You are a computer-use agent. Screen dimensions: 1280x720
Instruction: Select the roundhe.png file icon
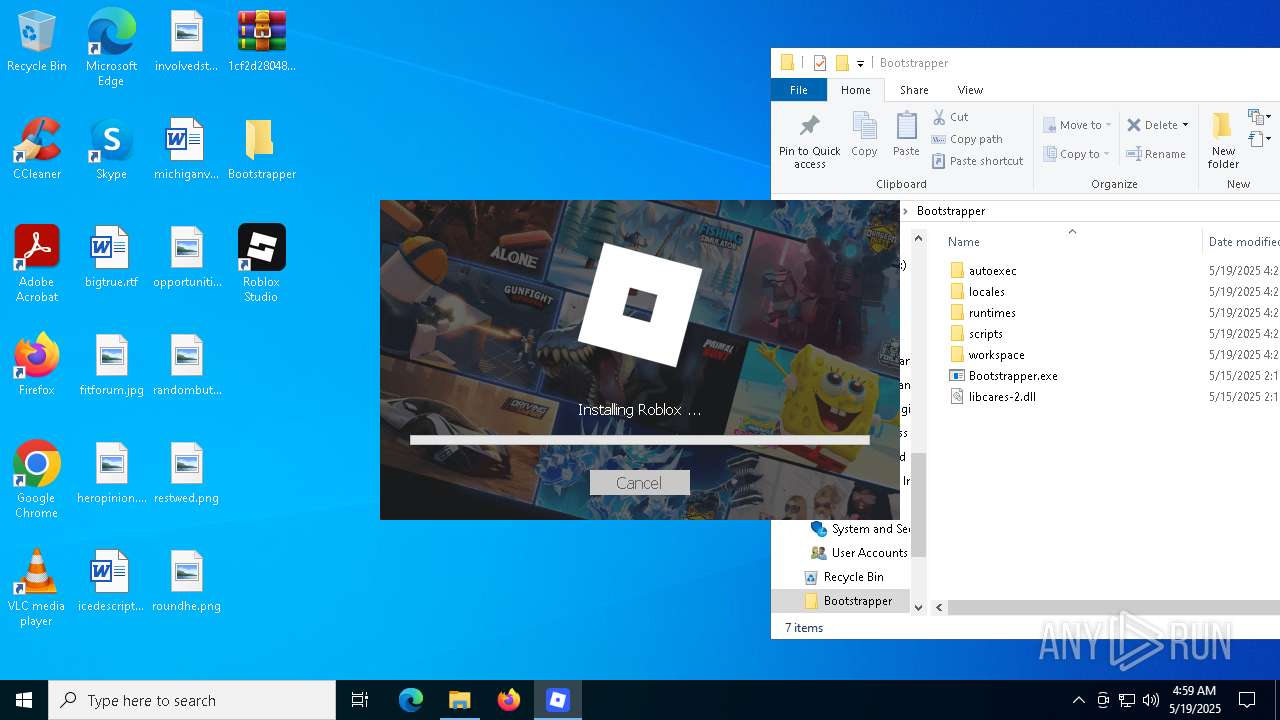click(186, 581)
